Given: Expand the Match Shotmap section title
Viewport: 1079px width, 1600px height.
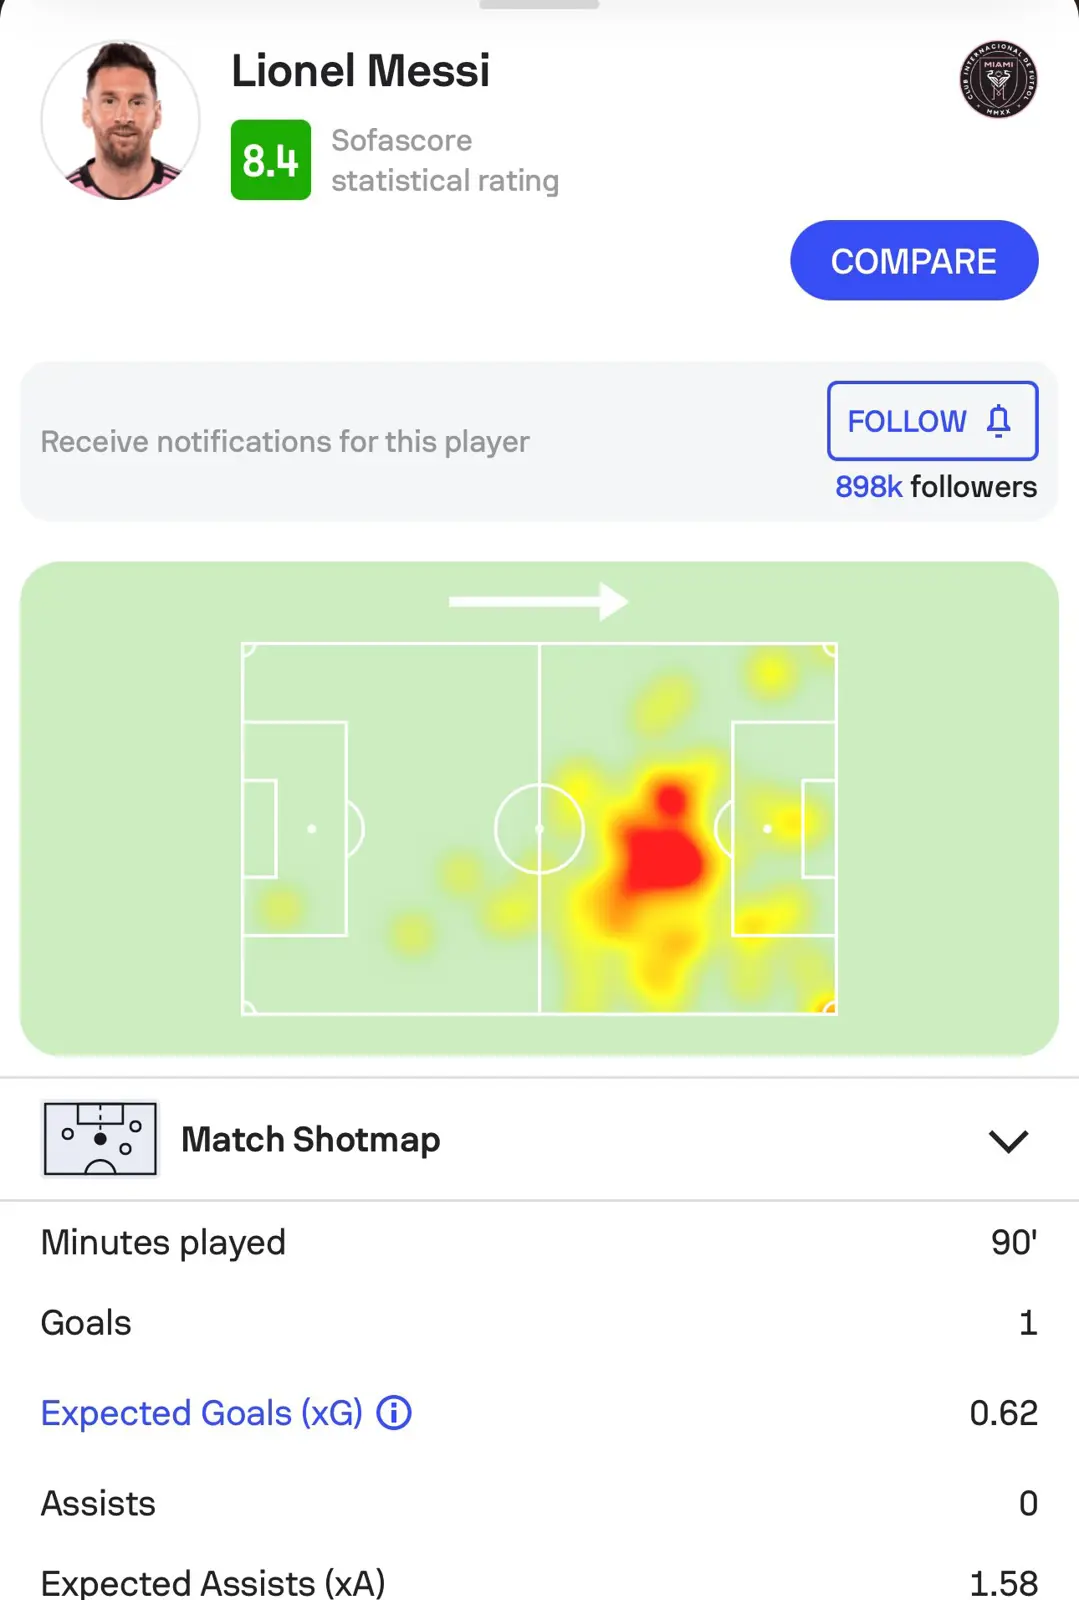Looking at the screenshot, I should point(311,1139).
